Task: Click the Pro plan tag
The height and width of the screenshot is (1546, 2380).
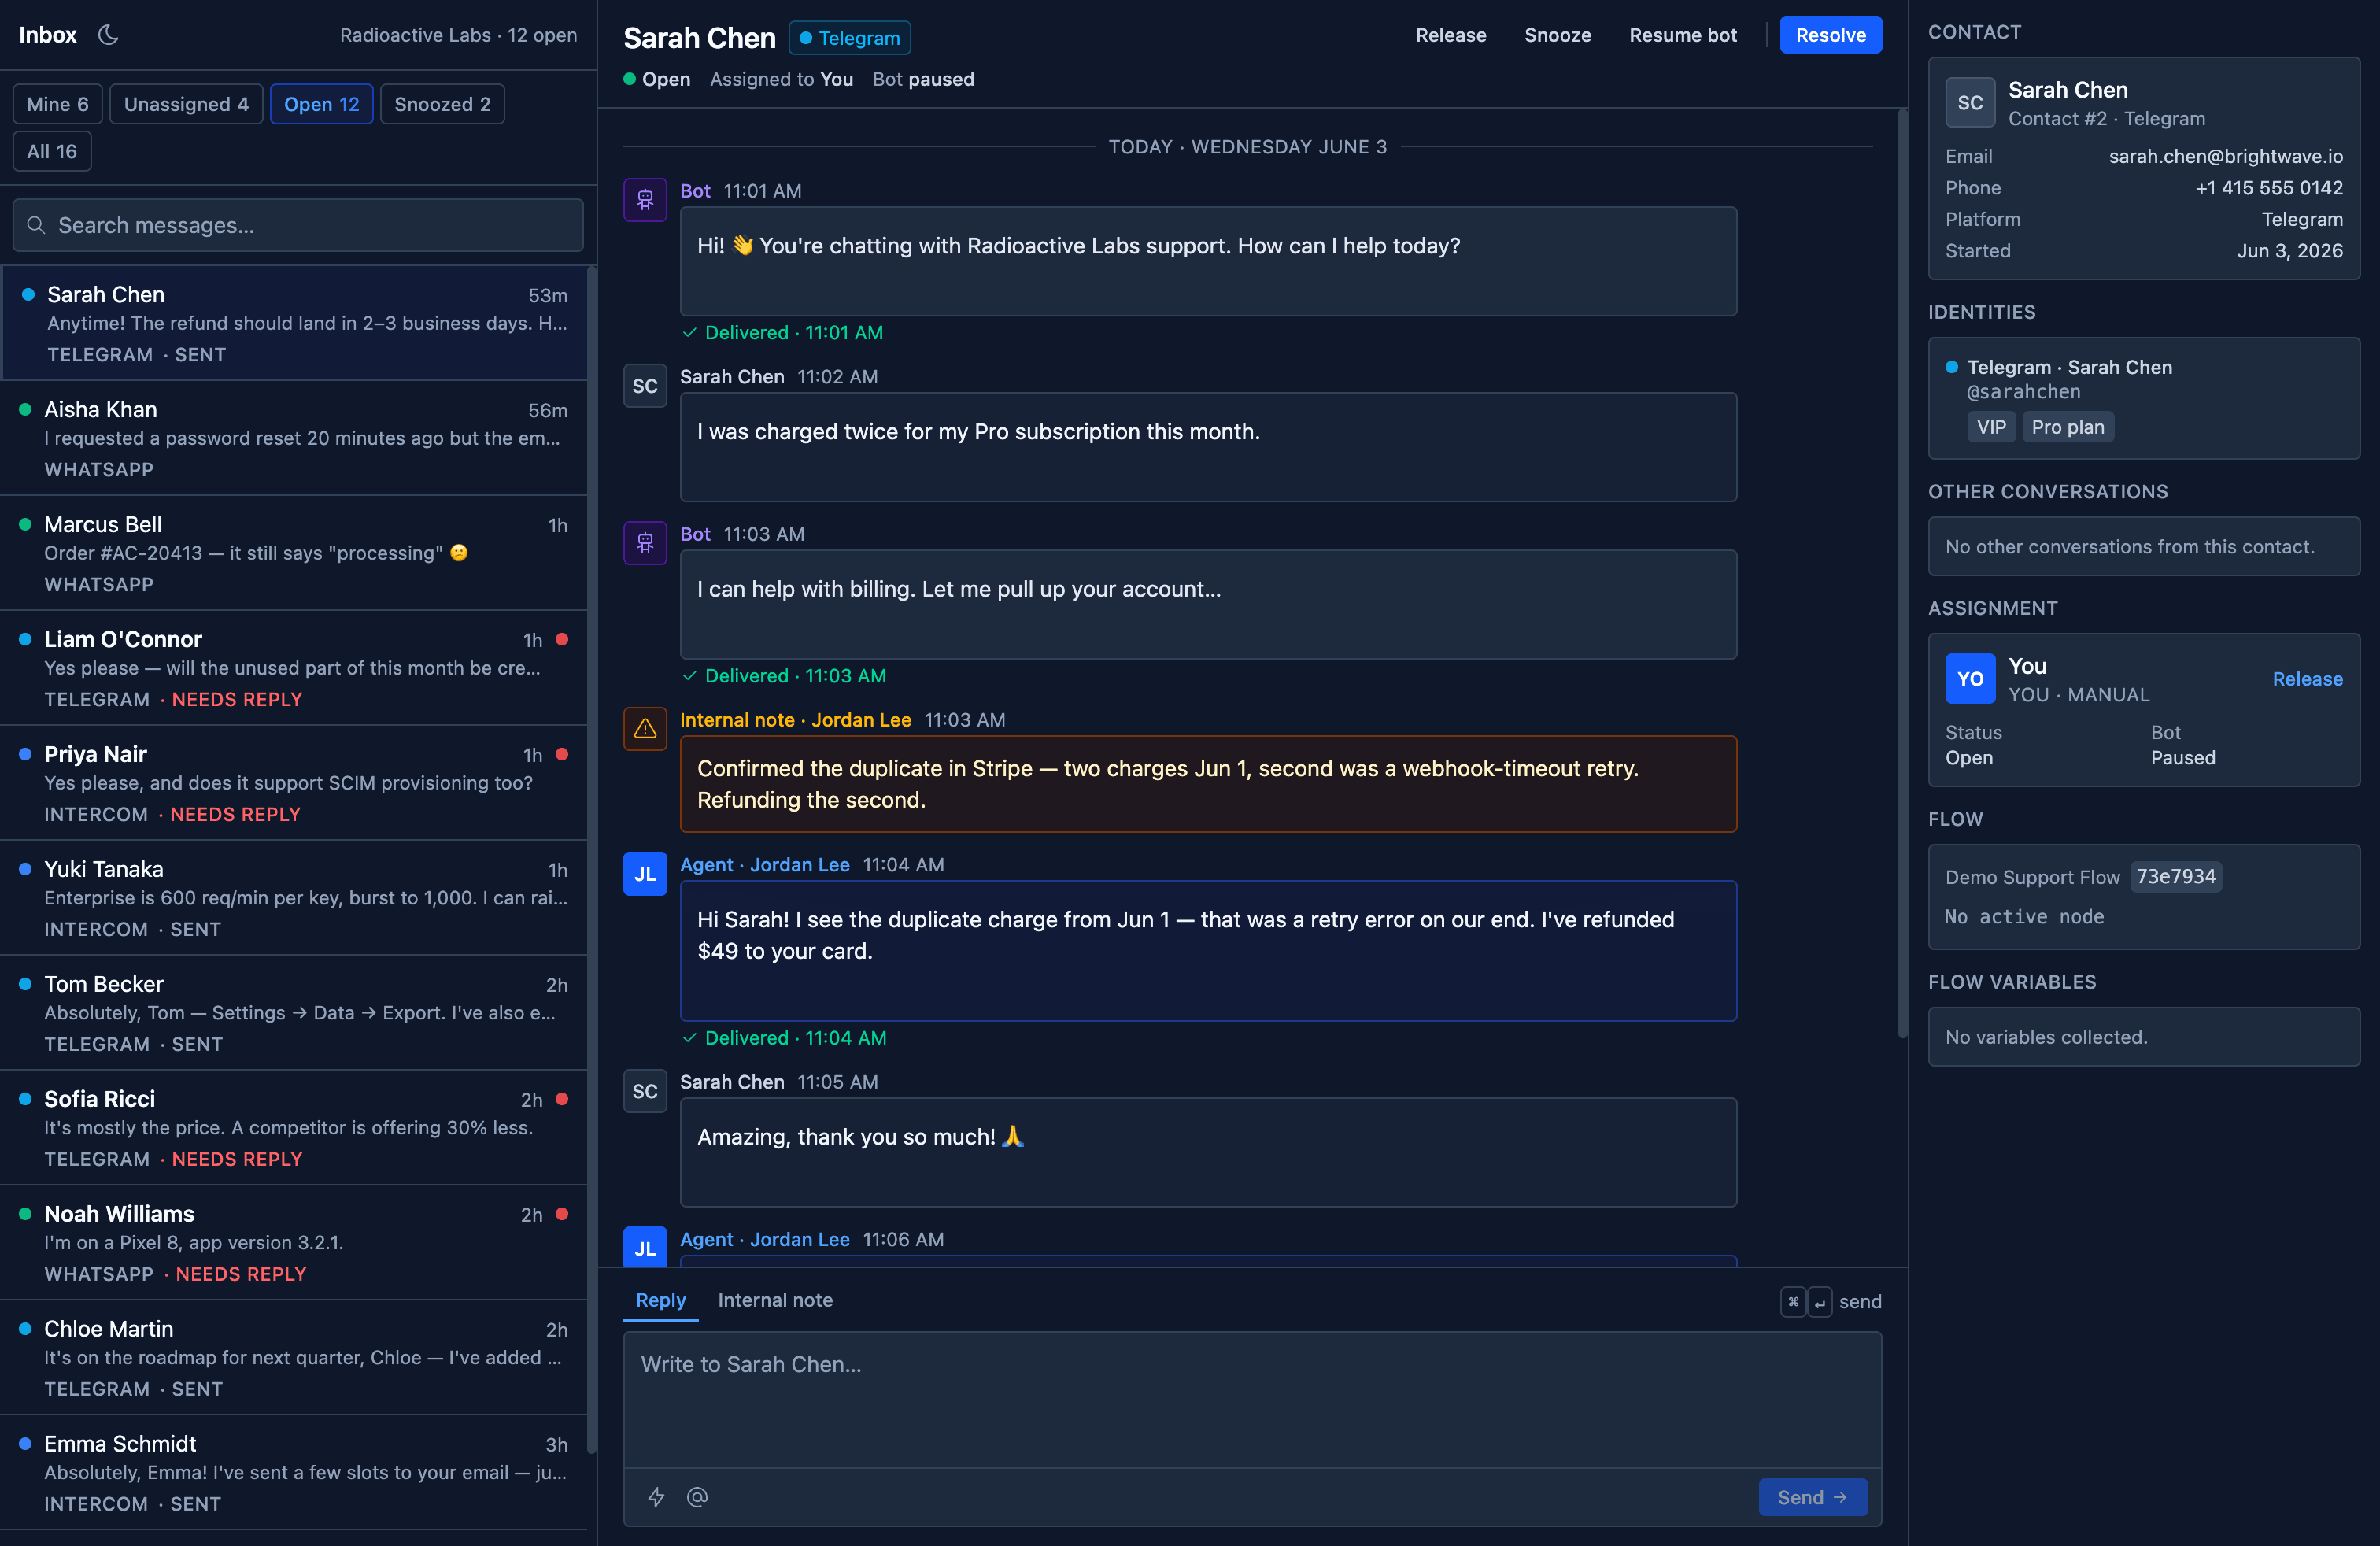Action: point(2068,427)
